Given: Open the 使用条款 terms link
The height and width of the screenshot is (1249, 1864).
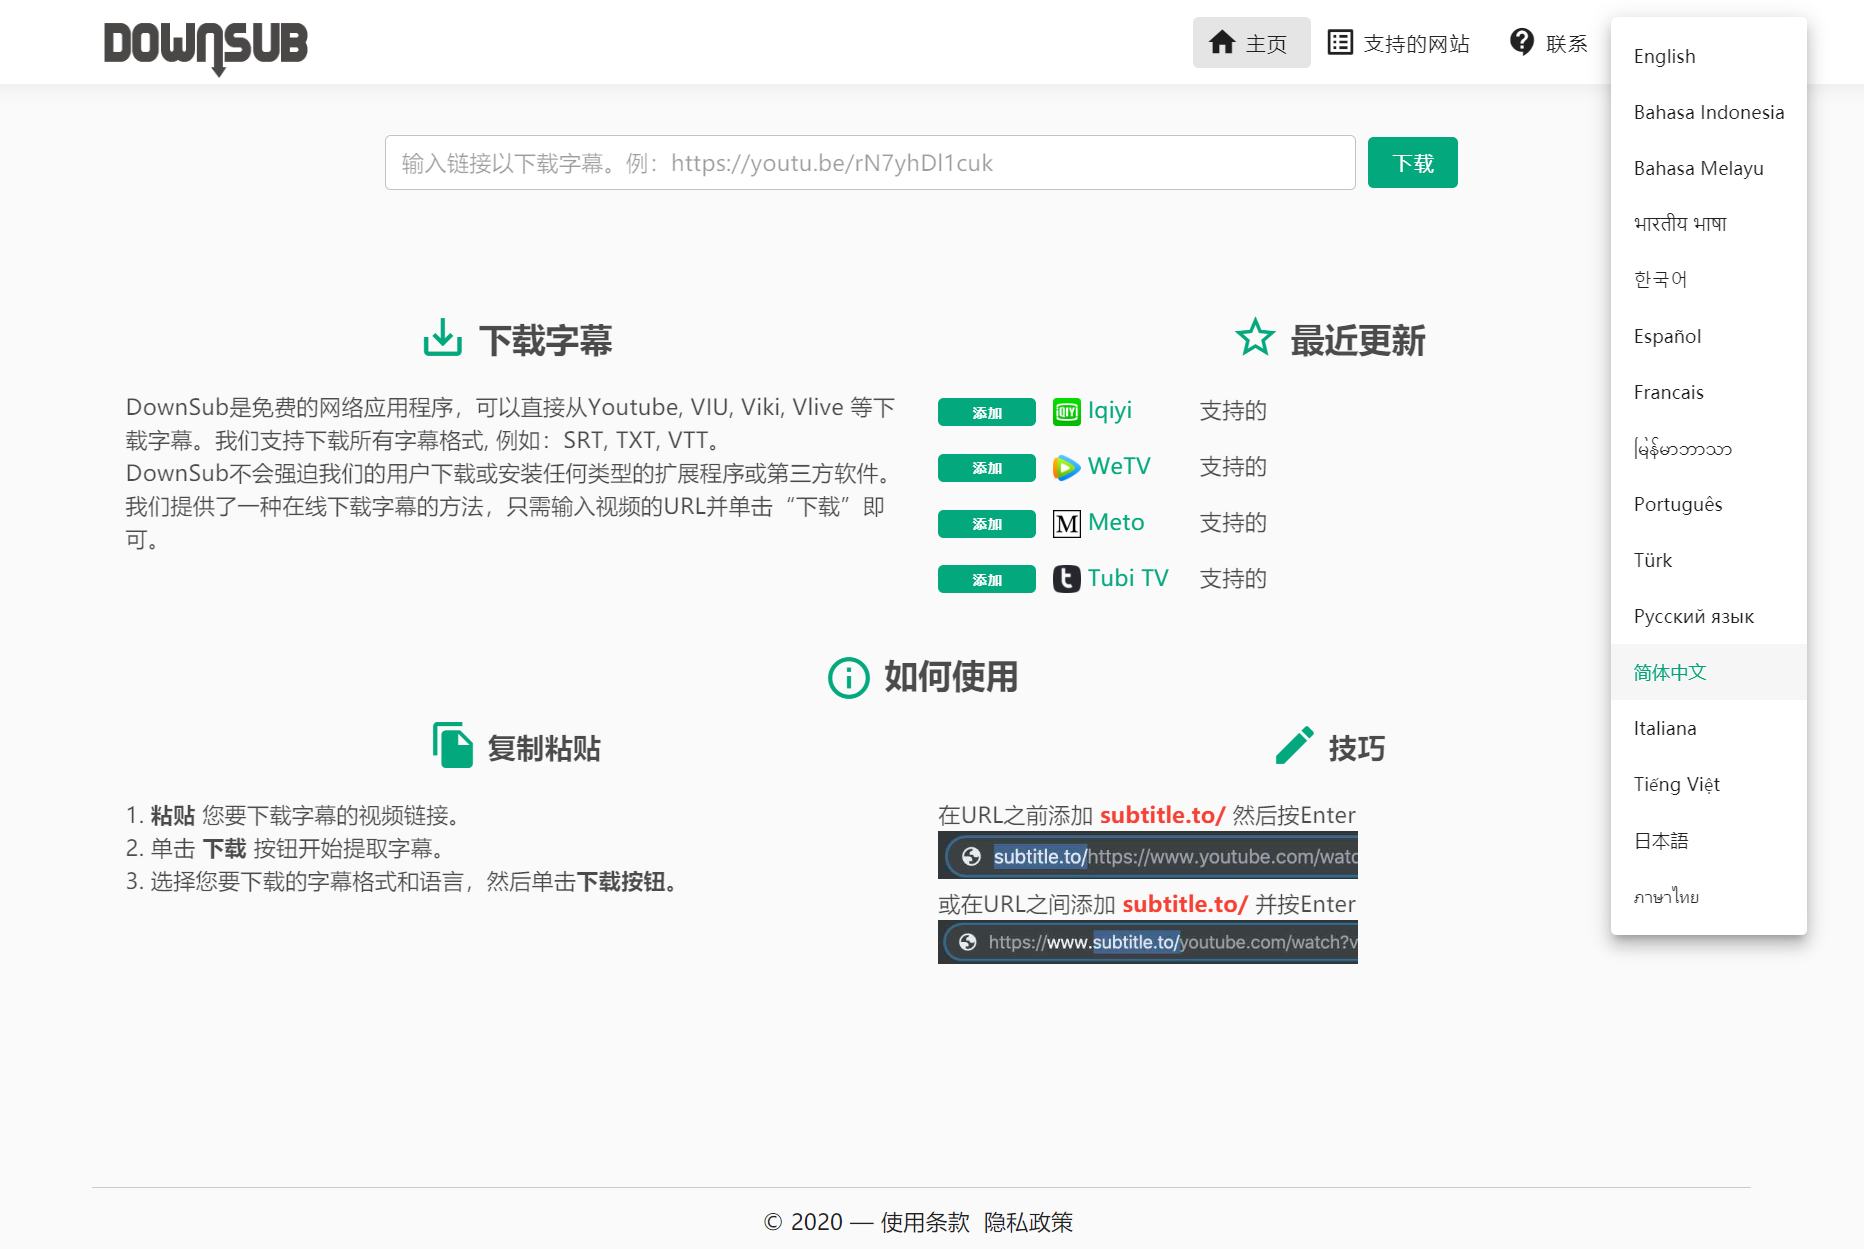Looking at the screenshot, I should [x=925, y=1222].
